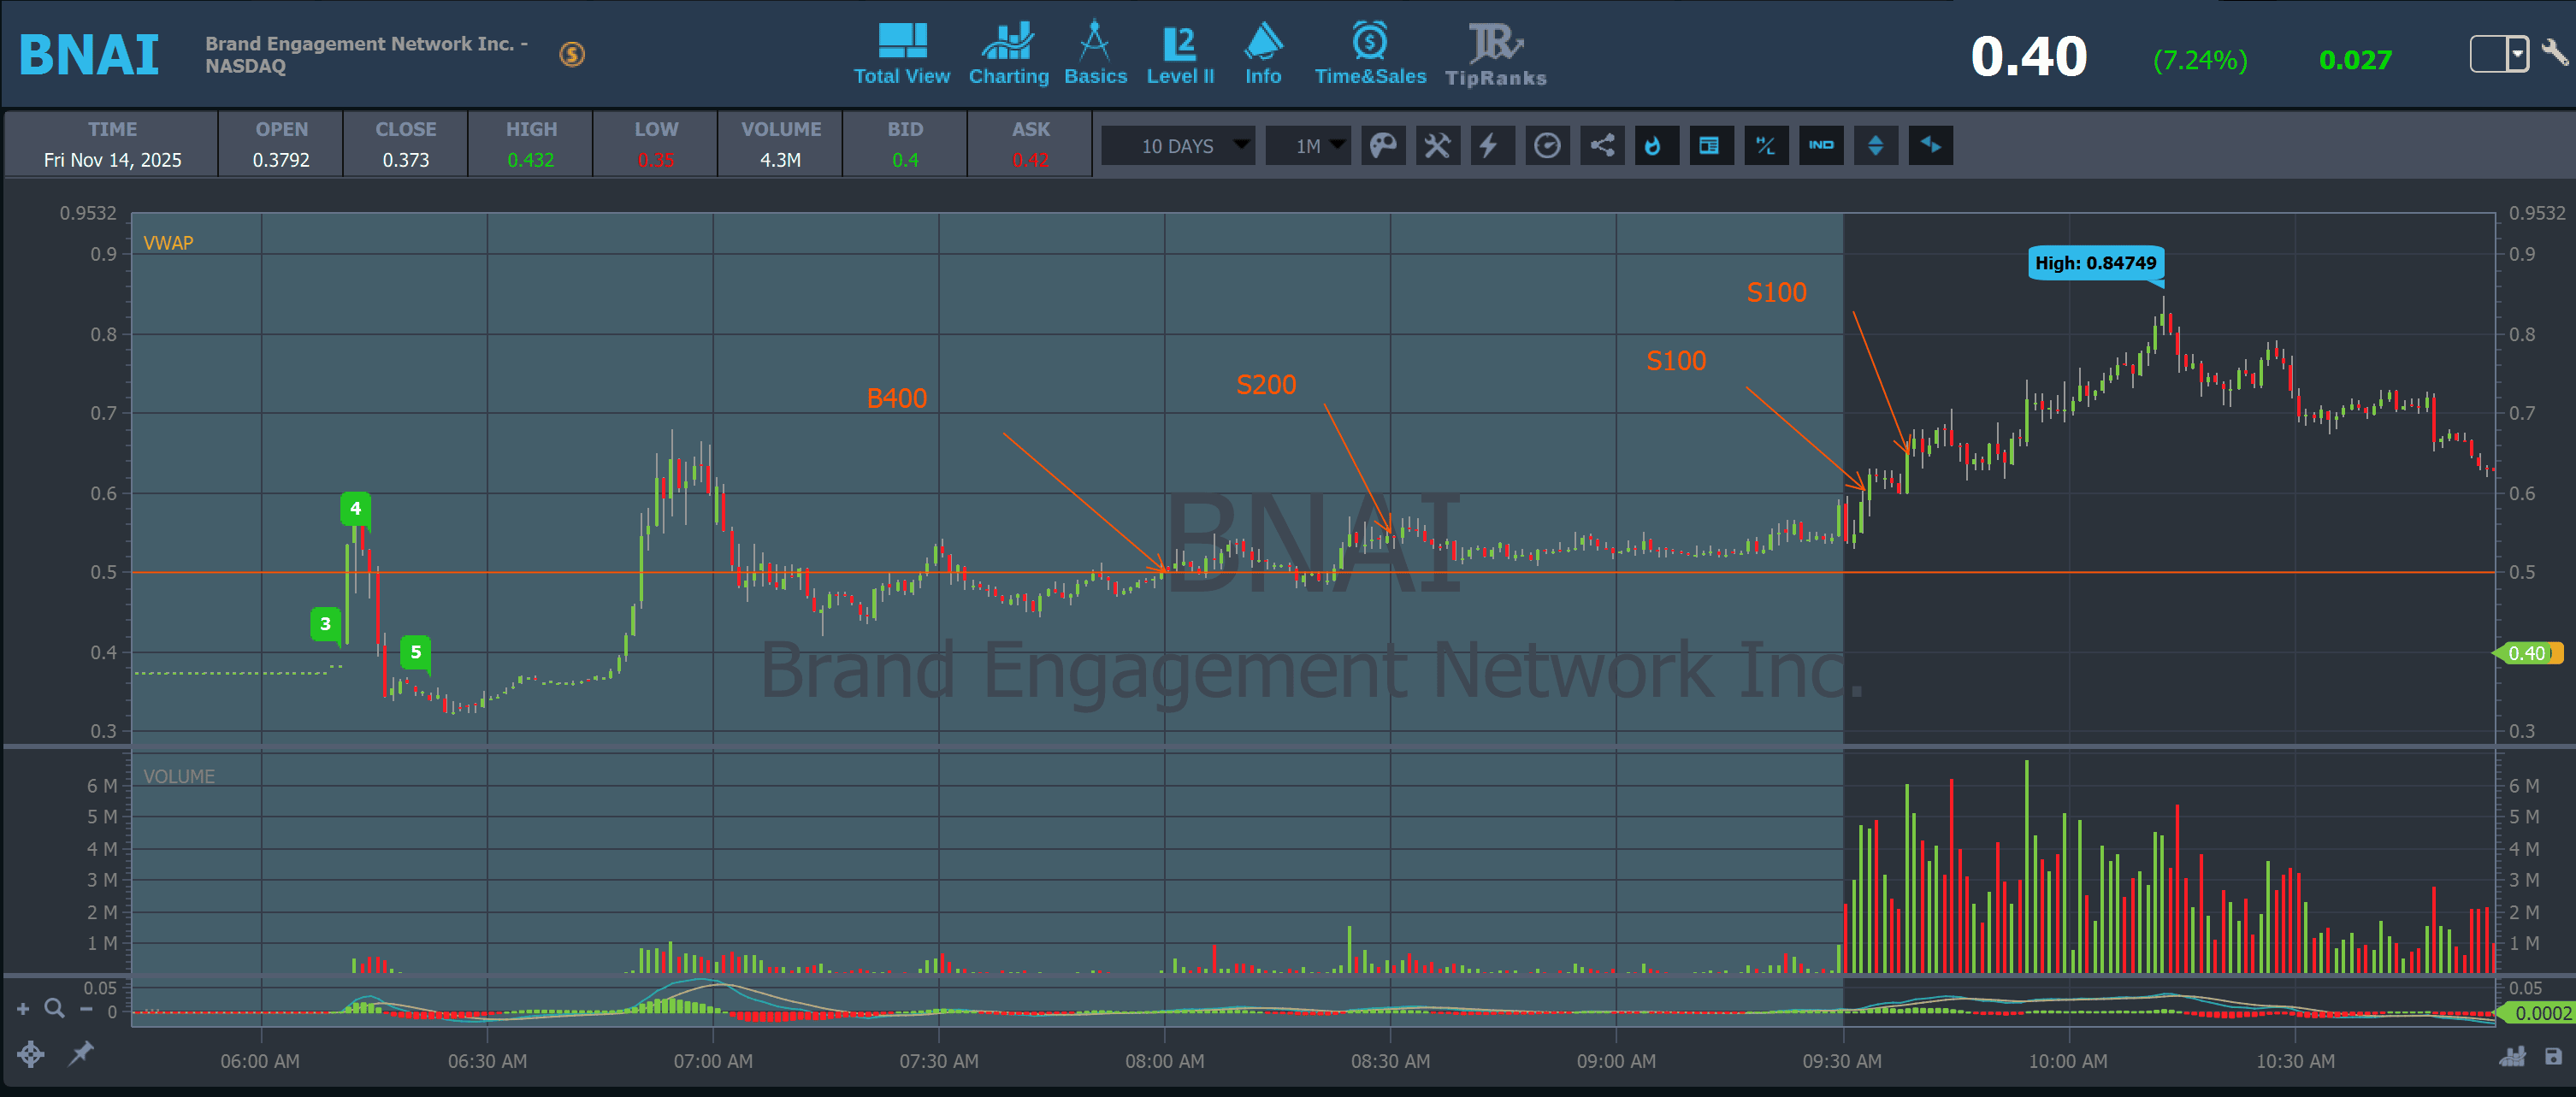Click the share chart icon
Screen dimensions: 2576x1097
[1602, 146]
